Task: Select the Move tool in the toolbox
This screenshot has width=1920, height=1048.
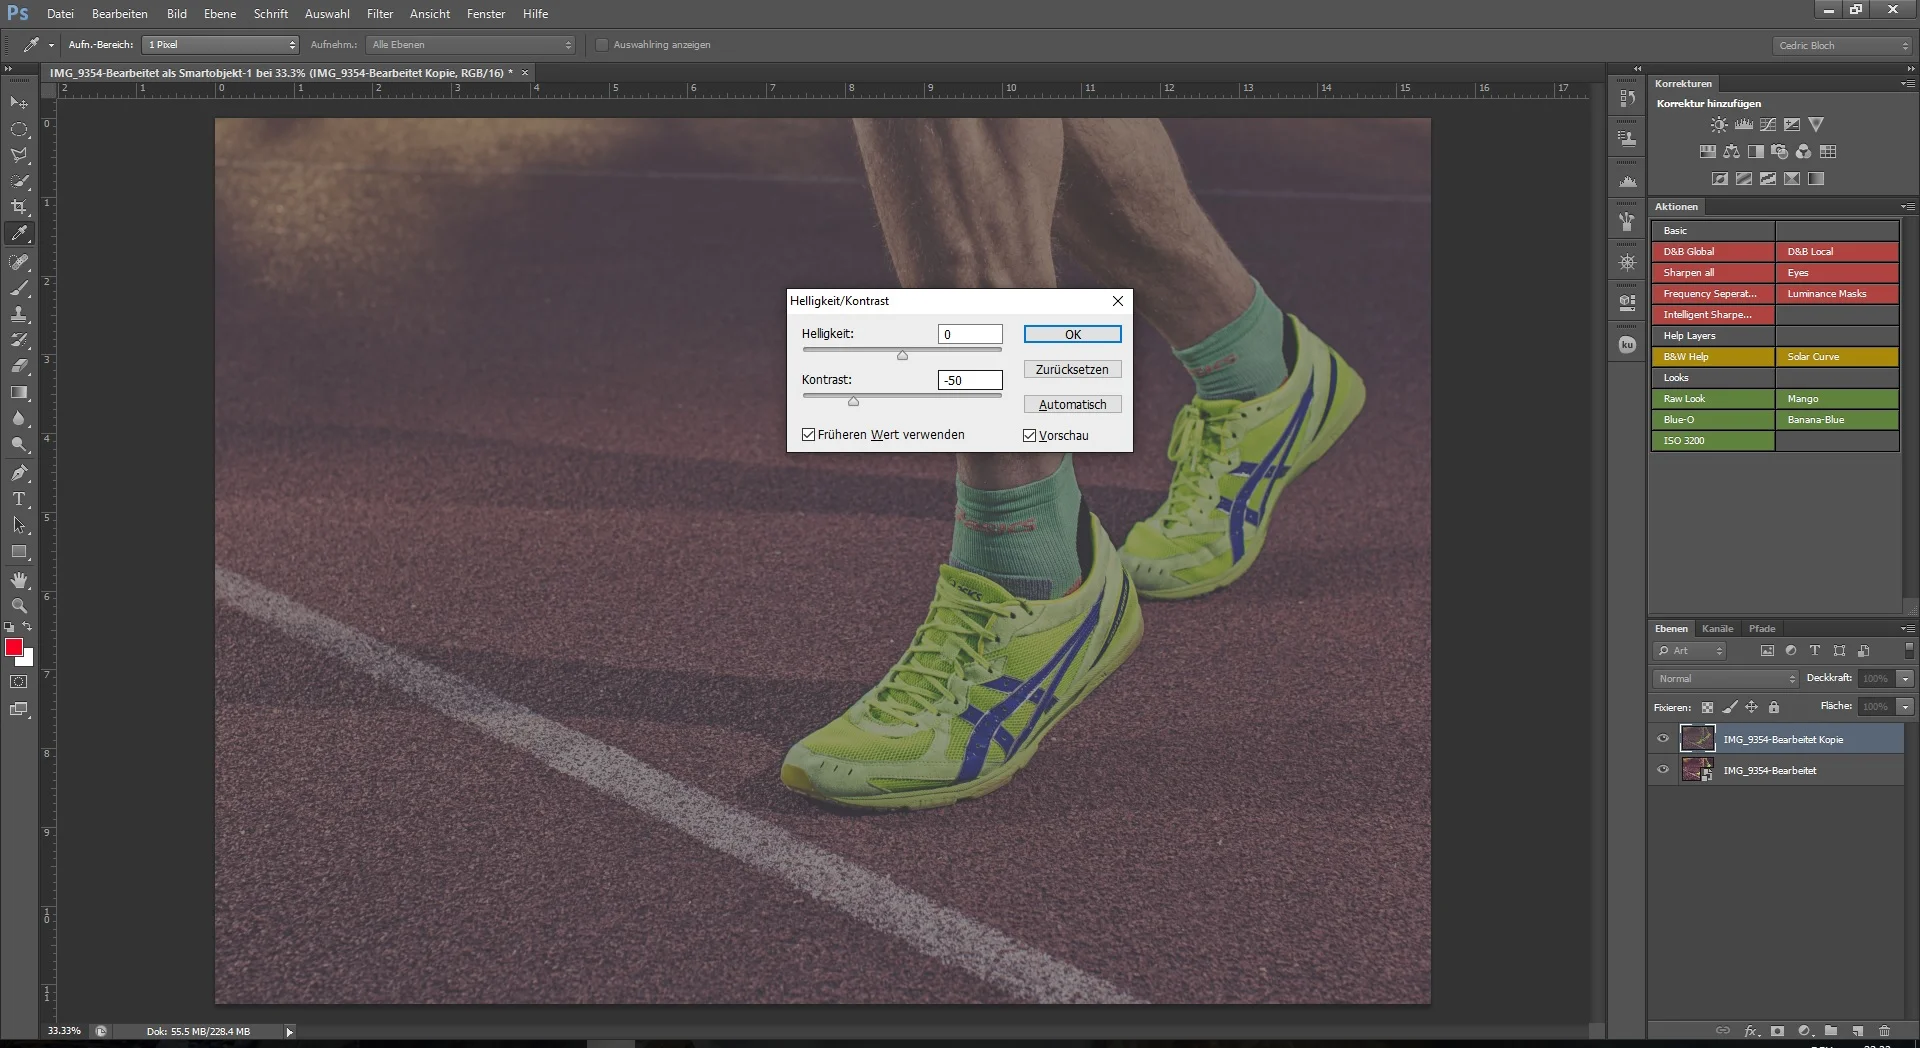Action: [x=19, y=103]
